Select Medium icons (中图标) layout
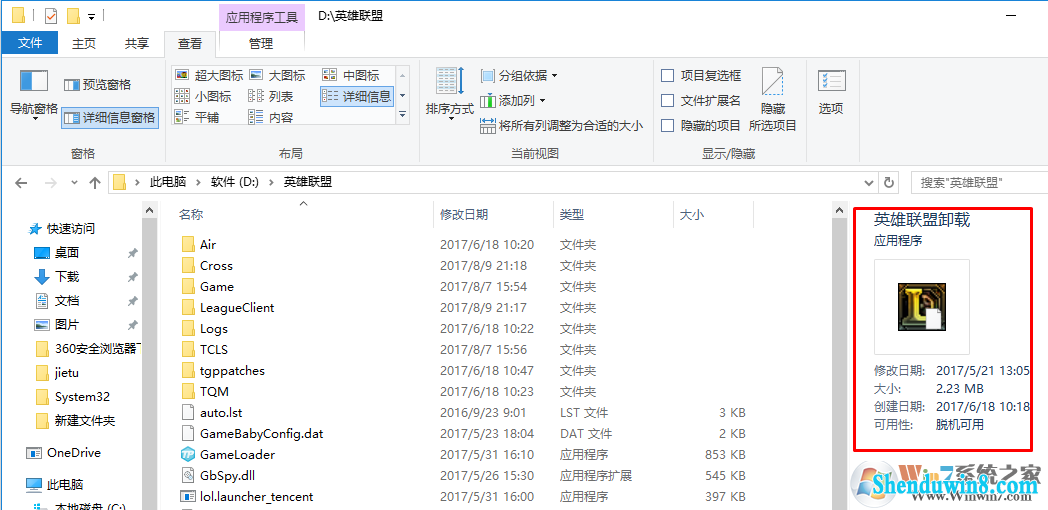Screen dimensions: 1048x510 (351, 76)
